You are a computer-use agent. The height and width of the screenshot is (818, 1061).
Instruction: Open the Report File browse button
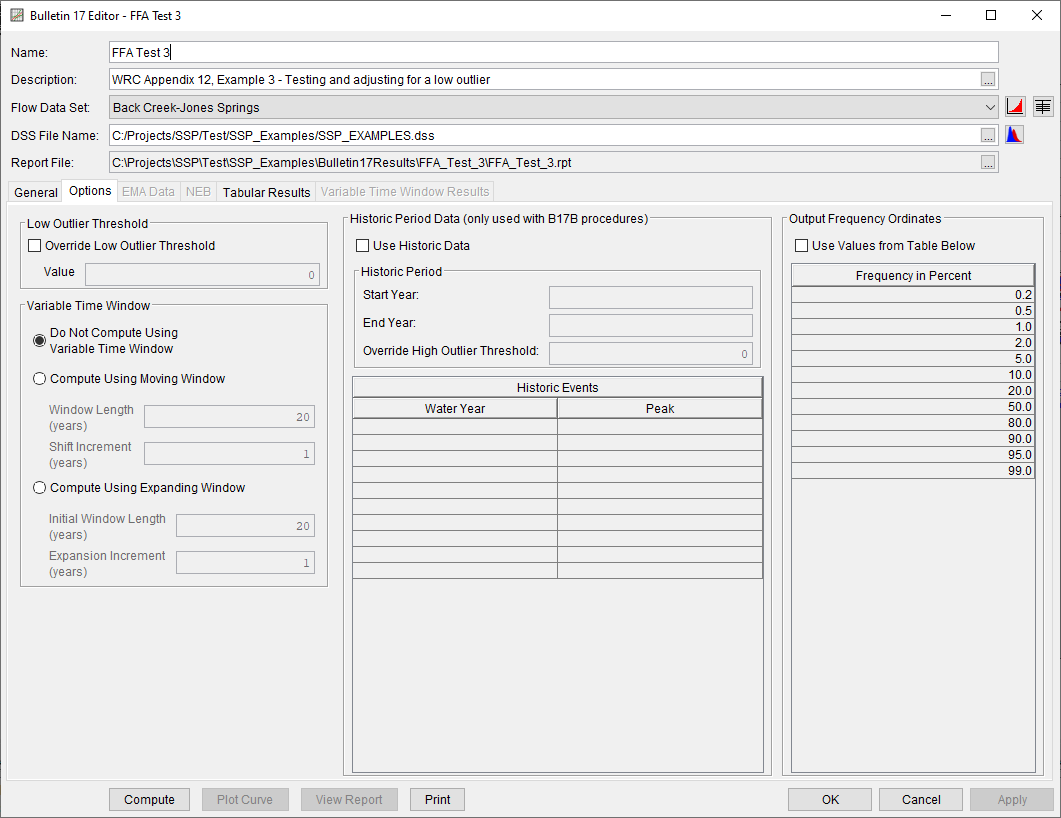[x=988, y=162]
